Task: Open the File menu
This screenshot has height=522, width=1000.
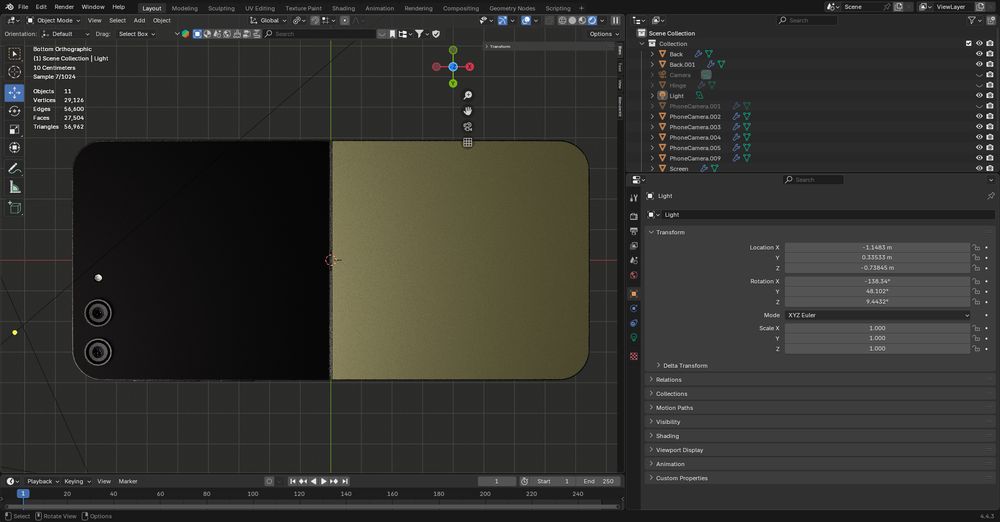Action: click(23, 7)
